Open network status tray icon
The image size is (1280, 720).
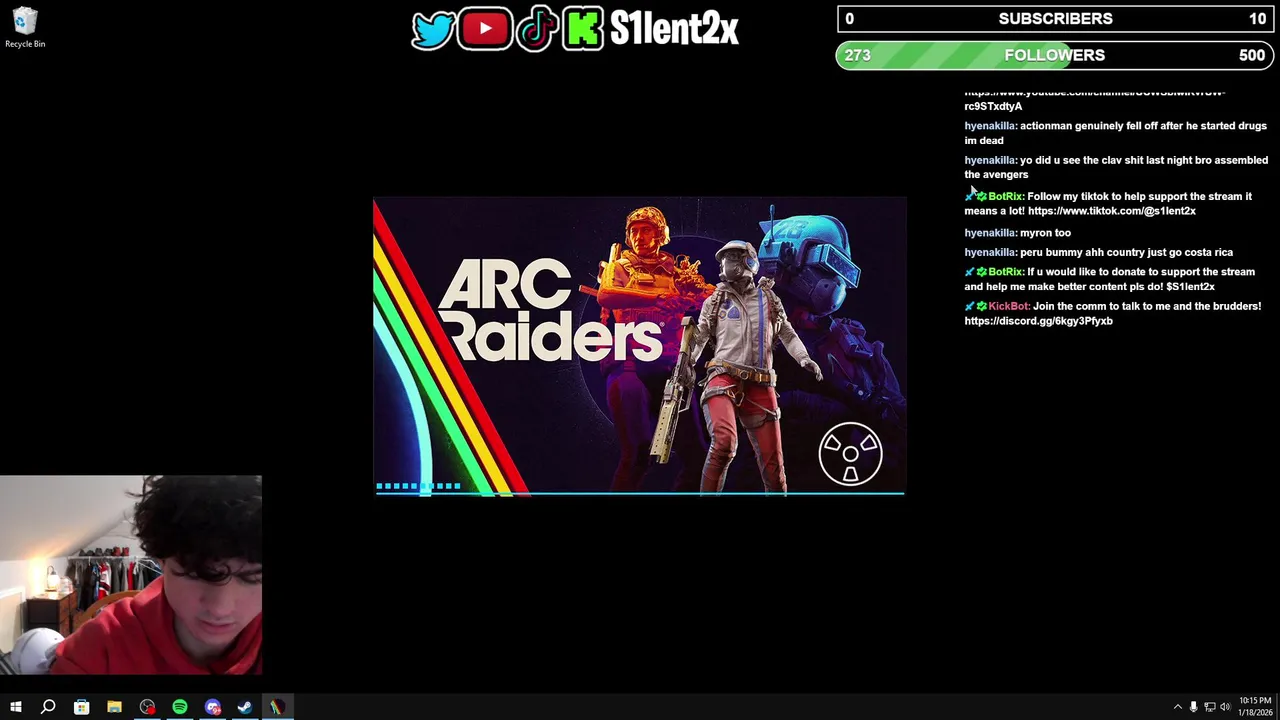coord(1209,707)
